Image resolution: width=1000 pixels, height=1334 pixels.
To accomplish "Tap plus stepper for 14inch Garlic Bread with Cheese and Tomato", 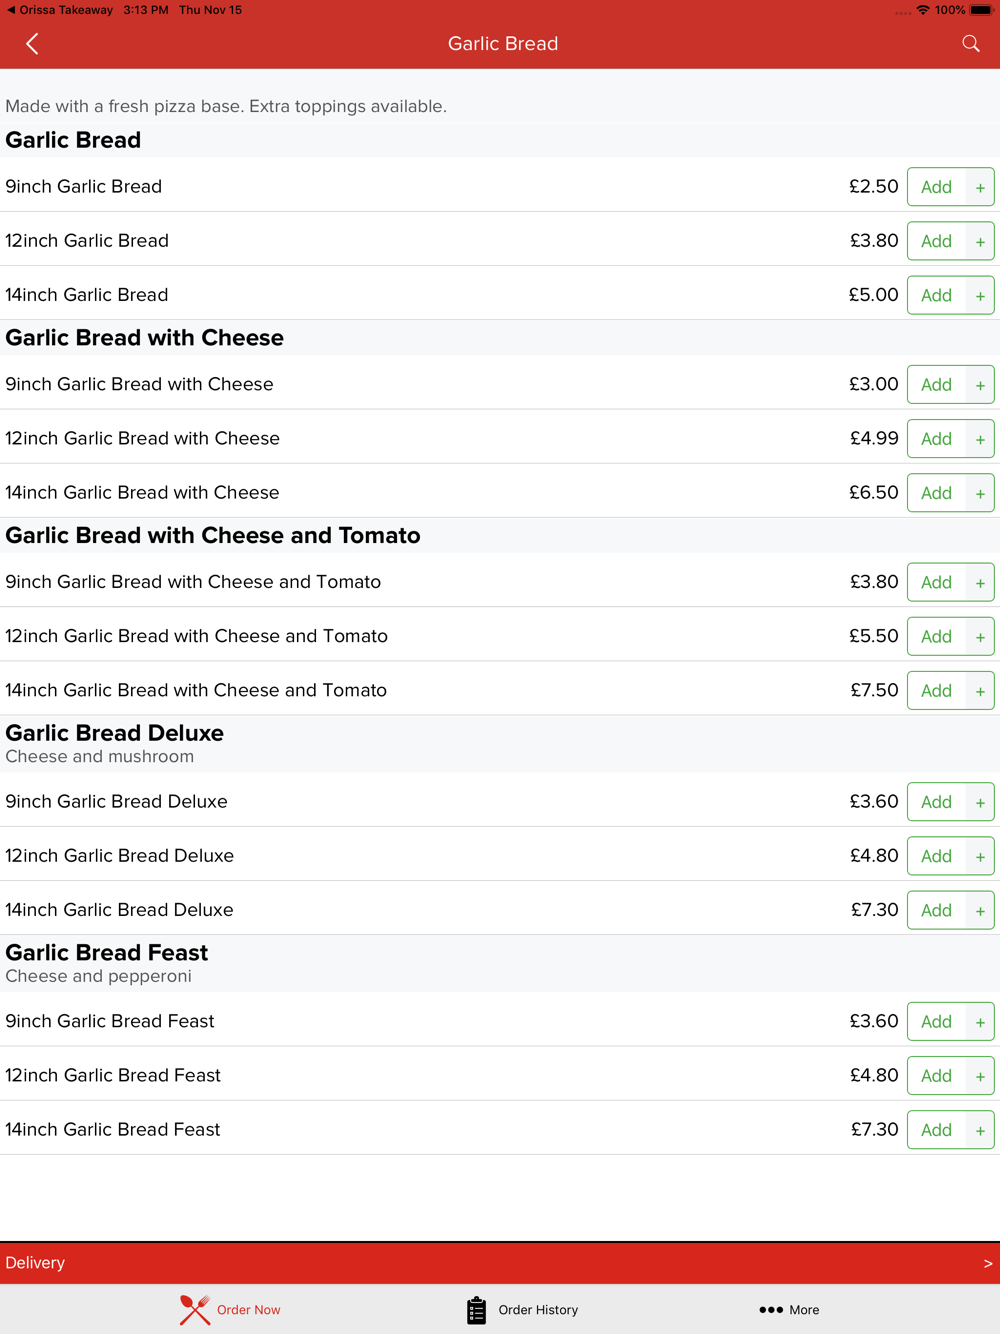I will click(980, 691).
